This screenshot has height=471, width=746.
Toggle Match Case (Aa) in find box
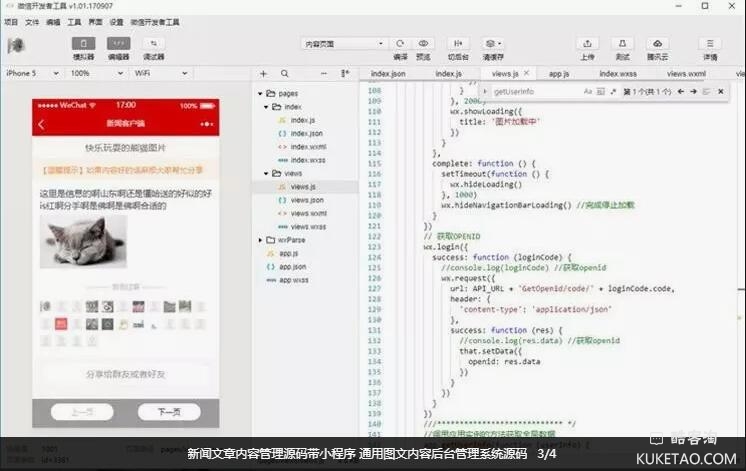588,91
